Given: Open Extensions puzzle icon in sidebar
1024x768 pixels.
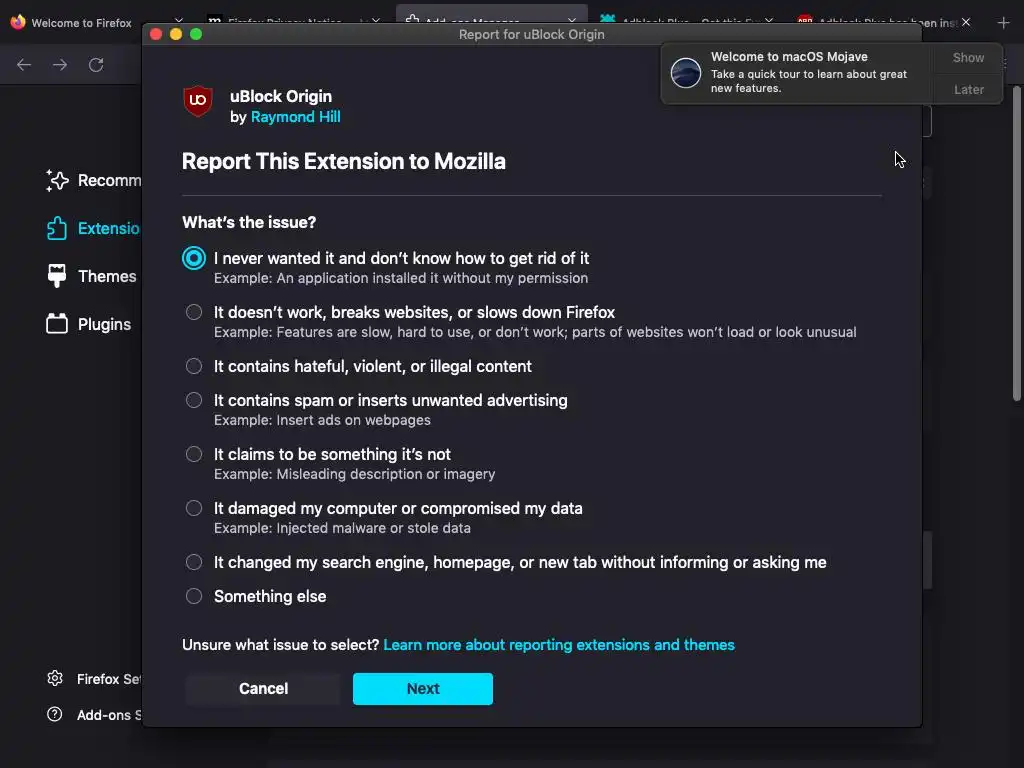Looking at the screenshot, I should (x=57, y=229).
